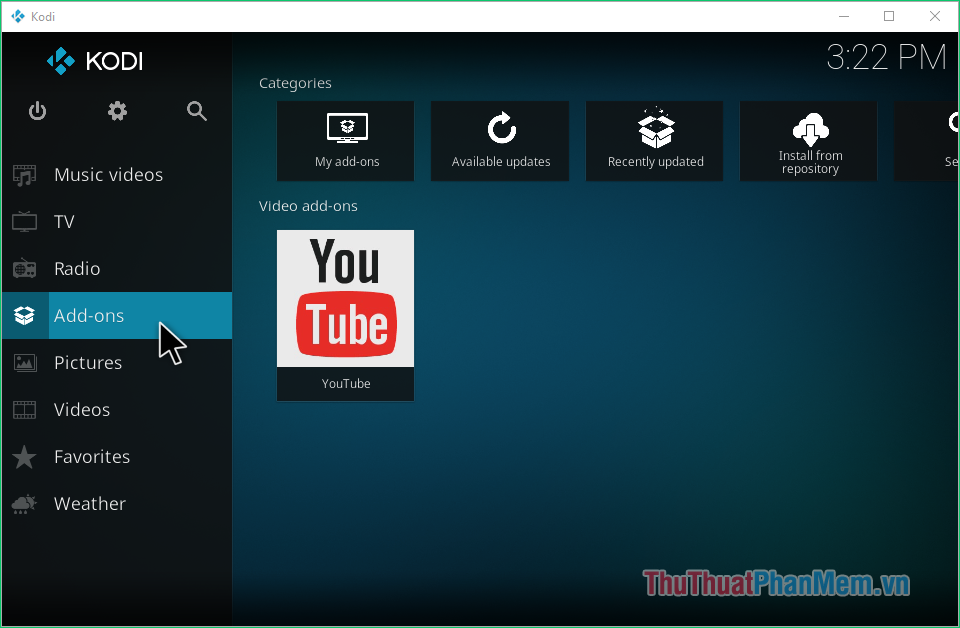Click the Kodi logo at the top left

(95, 61)
